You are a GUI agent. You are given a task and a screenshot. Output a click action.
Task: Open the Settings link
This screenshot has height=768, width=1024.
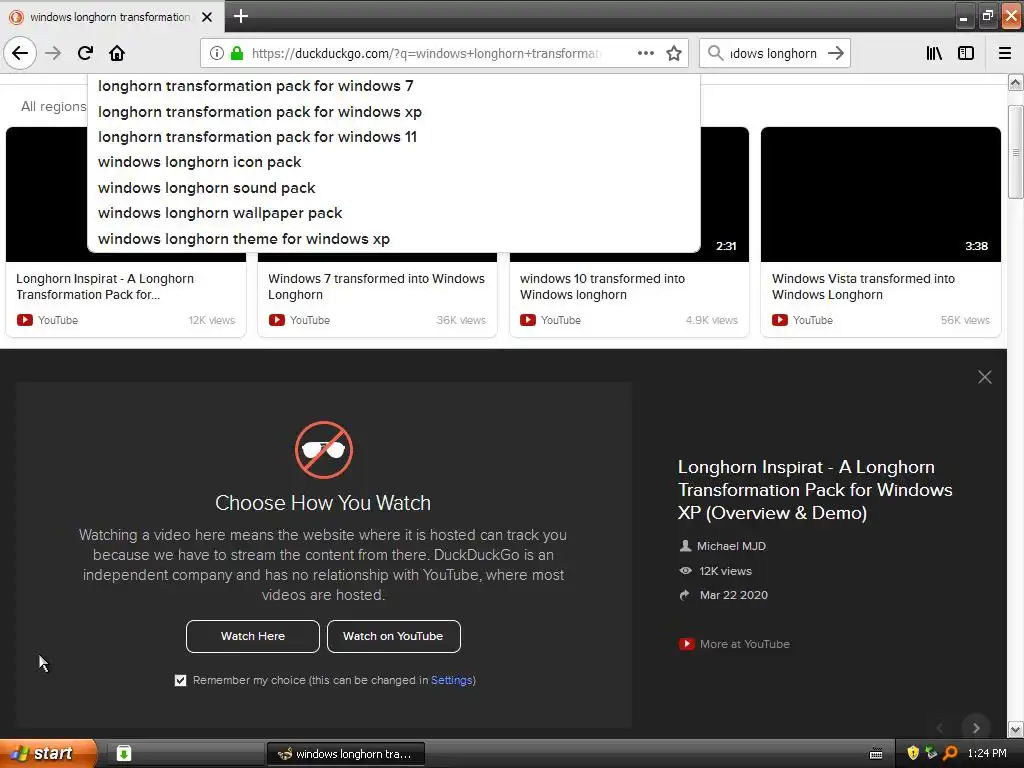tap(451, 680)
